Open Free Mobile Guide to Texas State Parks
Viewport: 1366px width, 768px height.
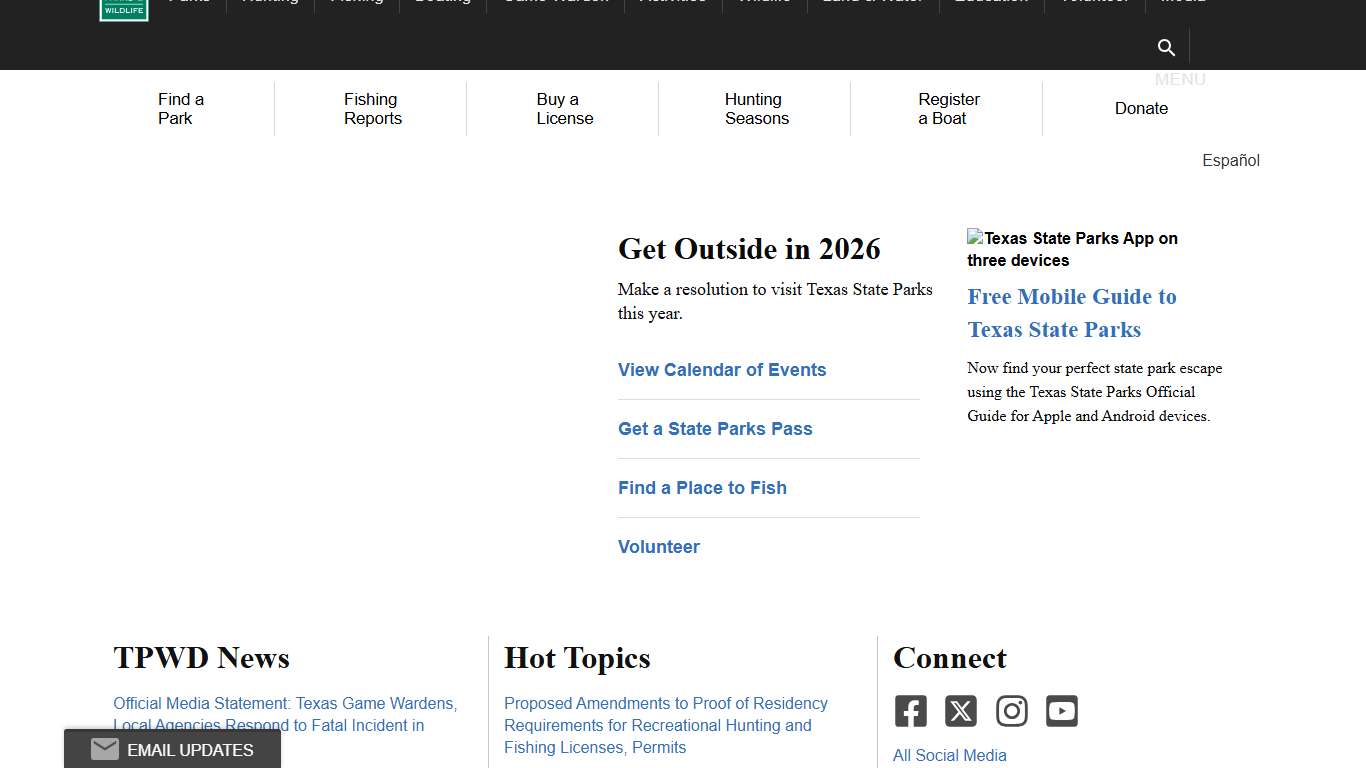coord(1071,313)
